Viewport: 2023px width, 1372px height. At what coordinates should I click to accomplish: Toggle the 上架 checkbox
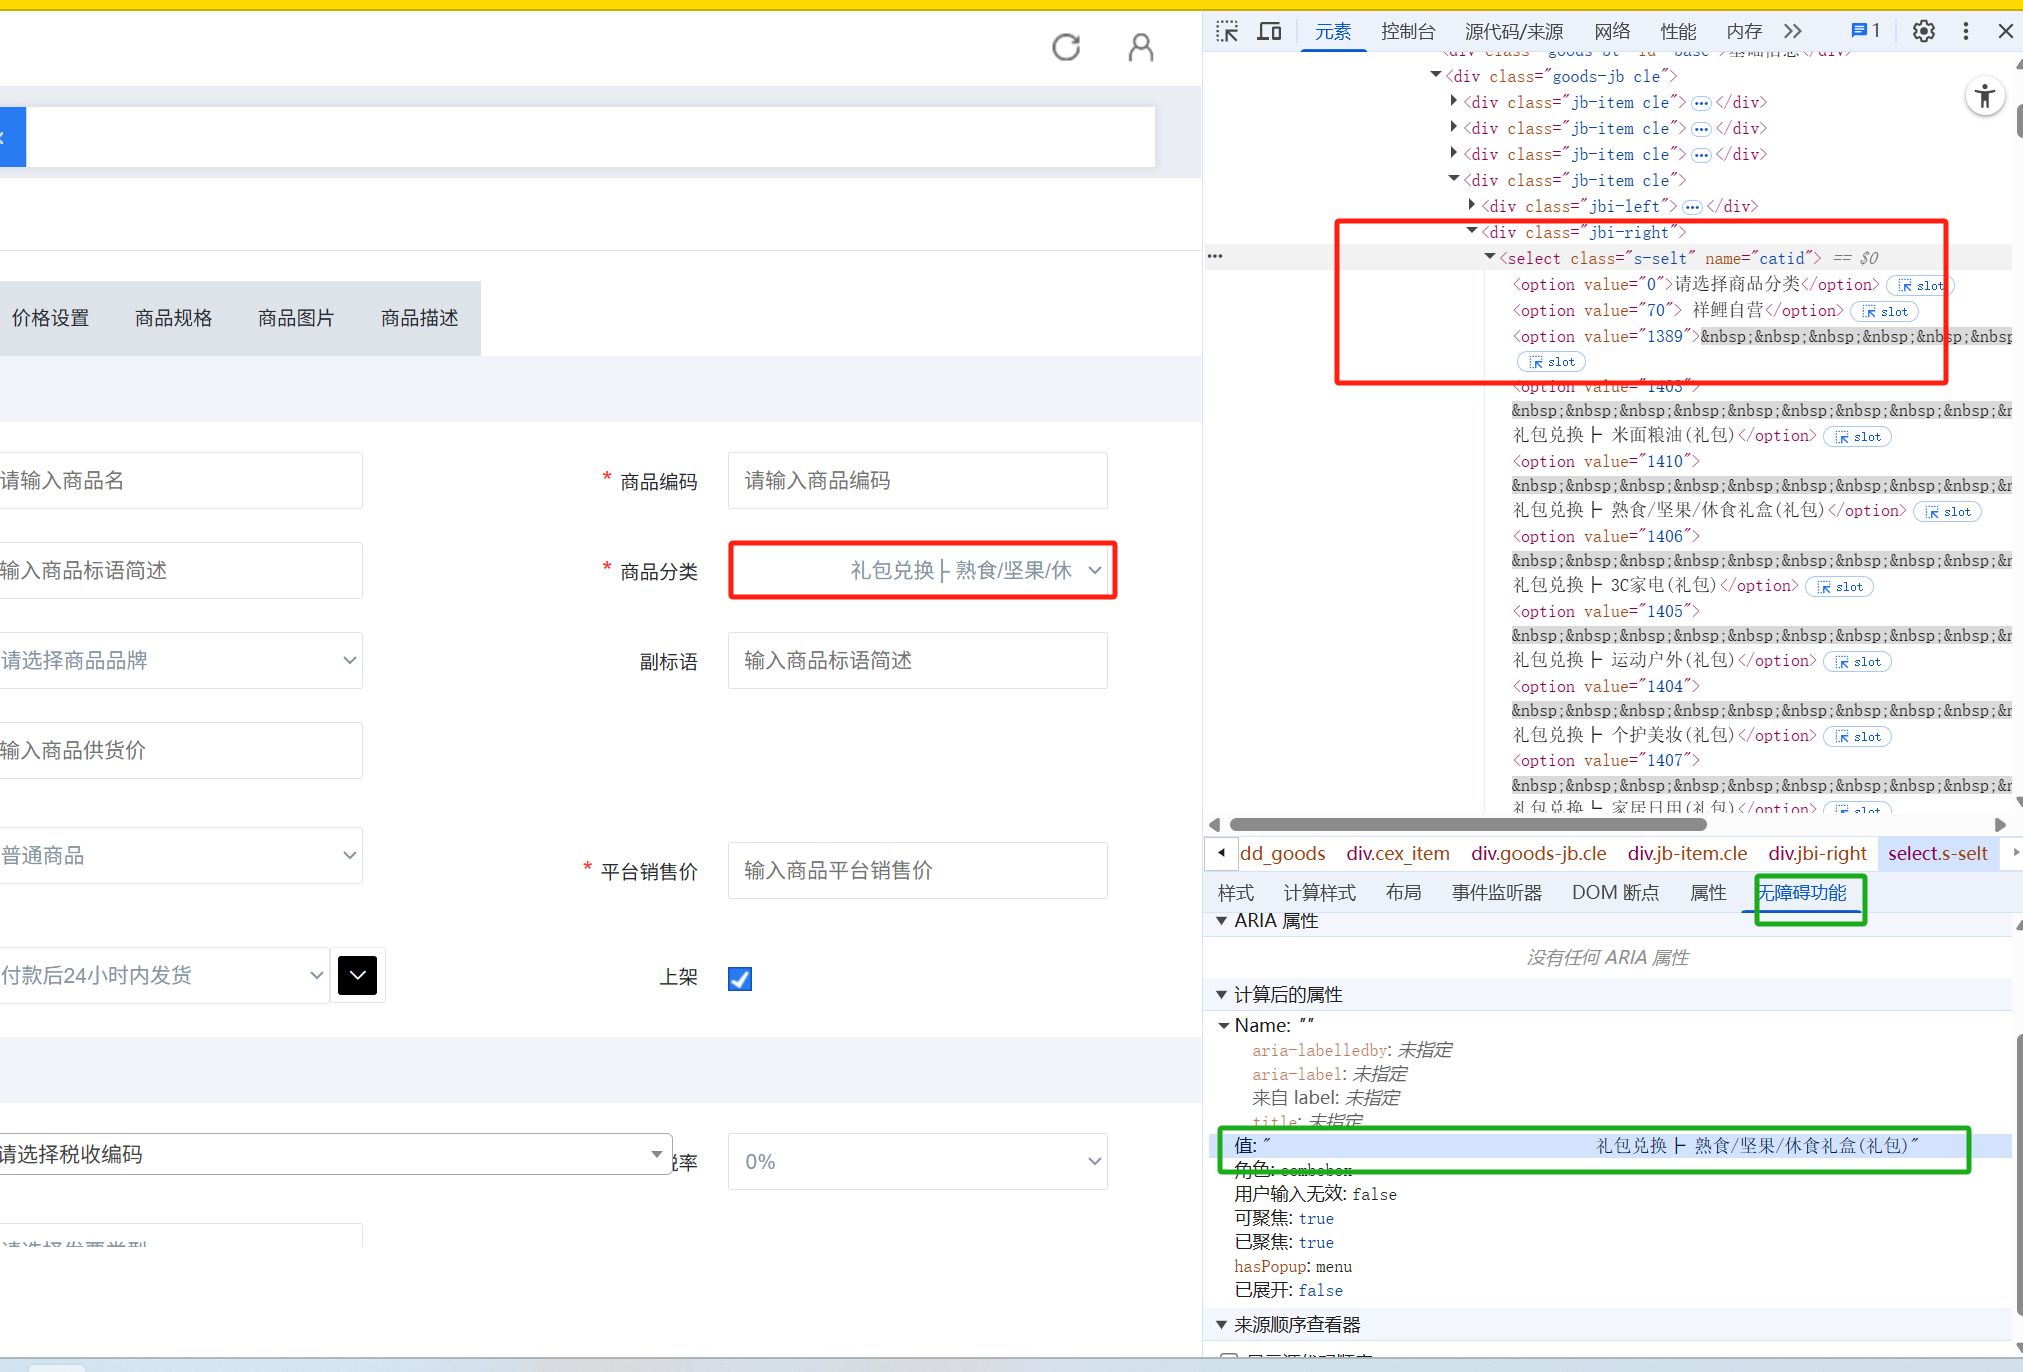(740, 978)
